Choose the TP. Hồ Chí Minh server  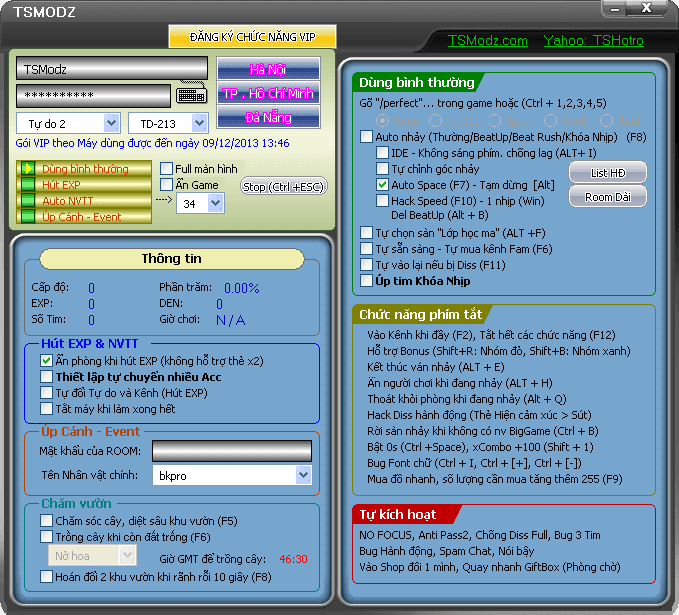click(x=268, y=93)
